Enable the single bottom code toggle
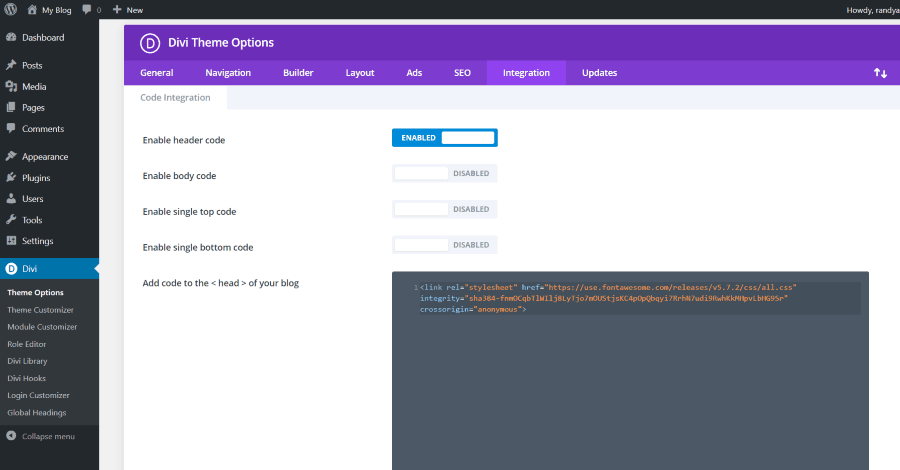Image resolution: width=900 pixels, height=470 pixels. [x=445, y=244]
